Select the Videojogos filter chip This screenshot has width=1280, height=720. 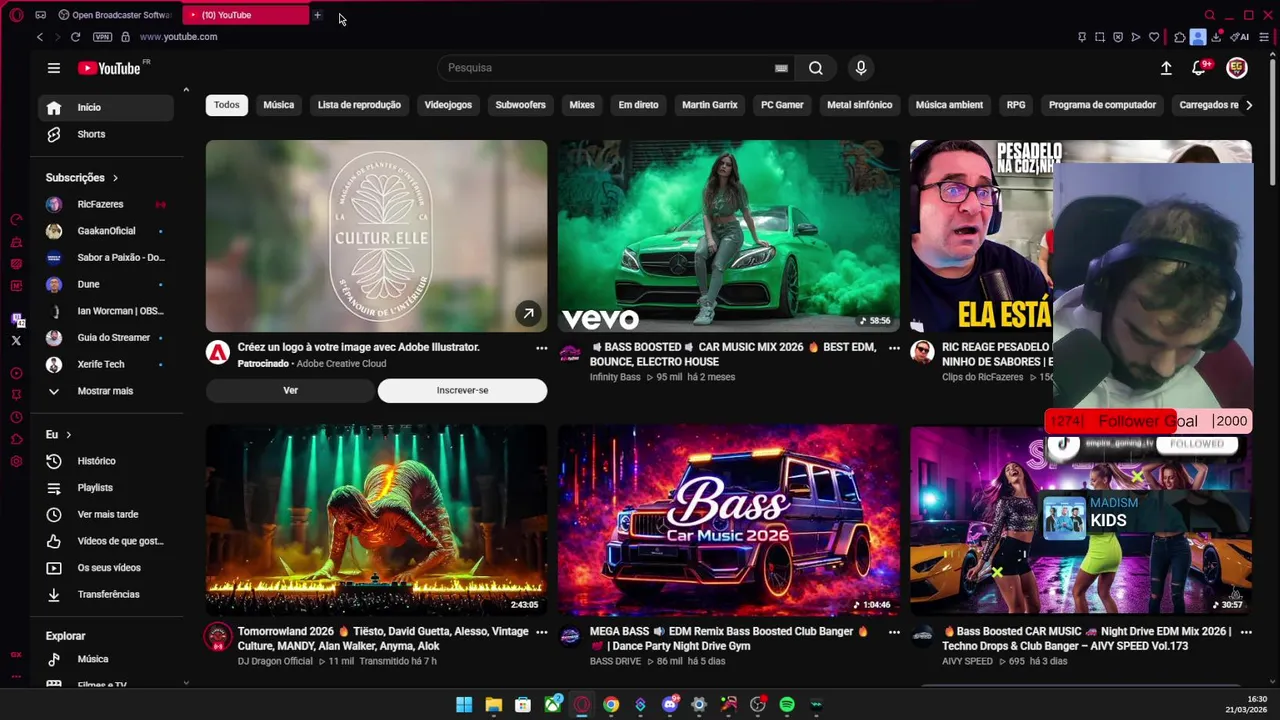coord(448,105)
